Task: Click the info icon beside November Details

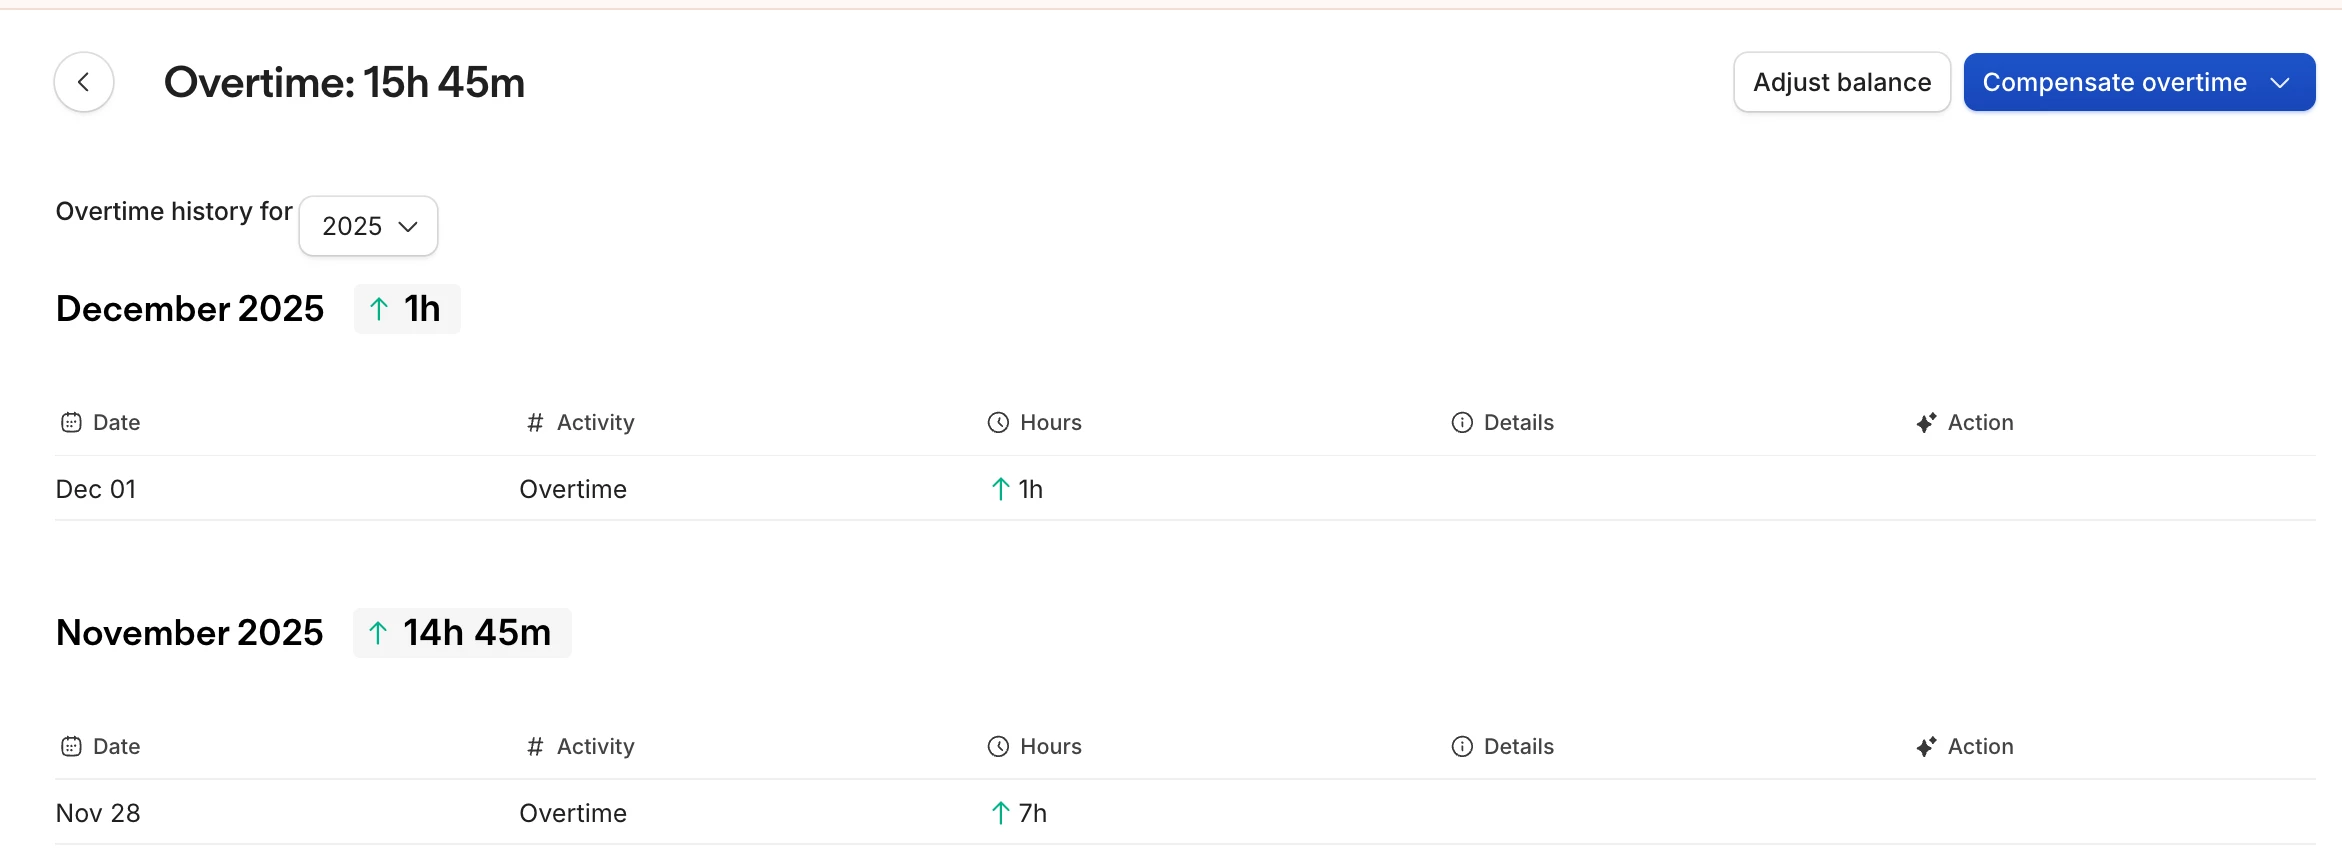Action: [1462, 747]
